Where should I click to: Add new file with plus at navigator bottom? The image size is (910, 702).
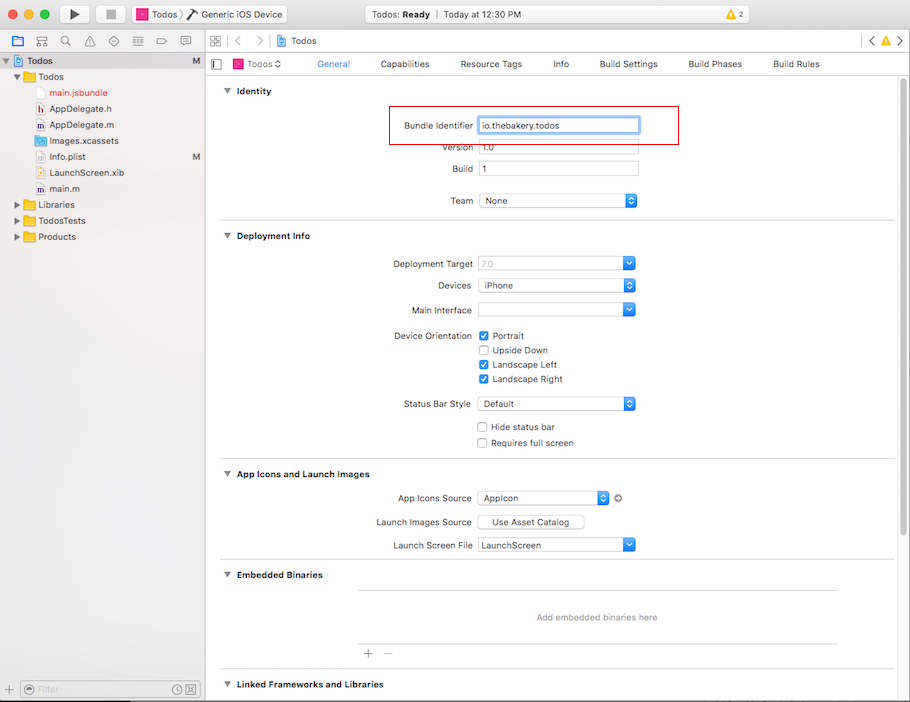point(9,689)
